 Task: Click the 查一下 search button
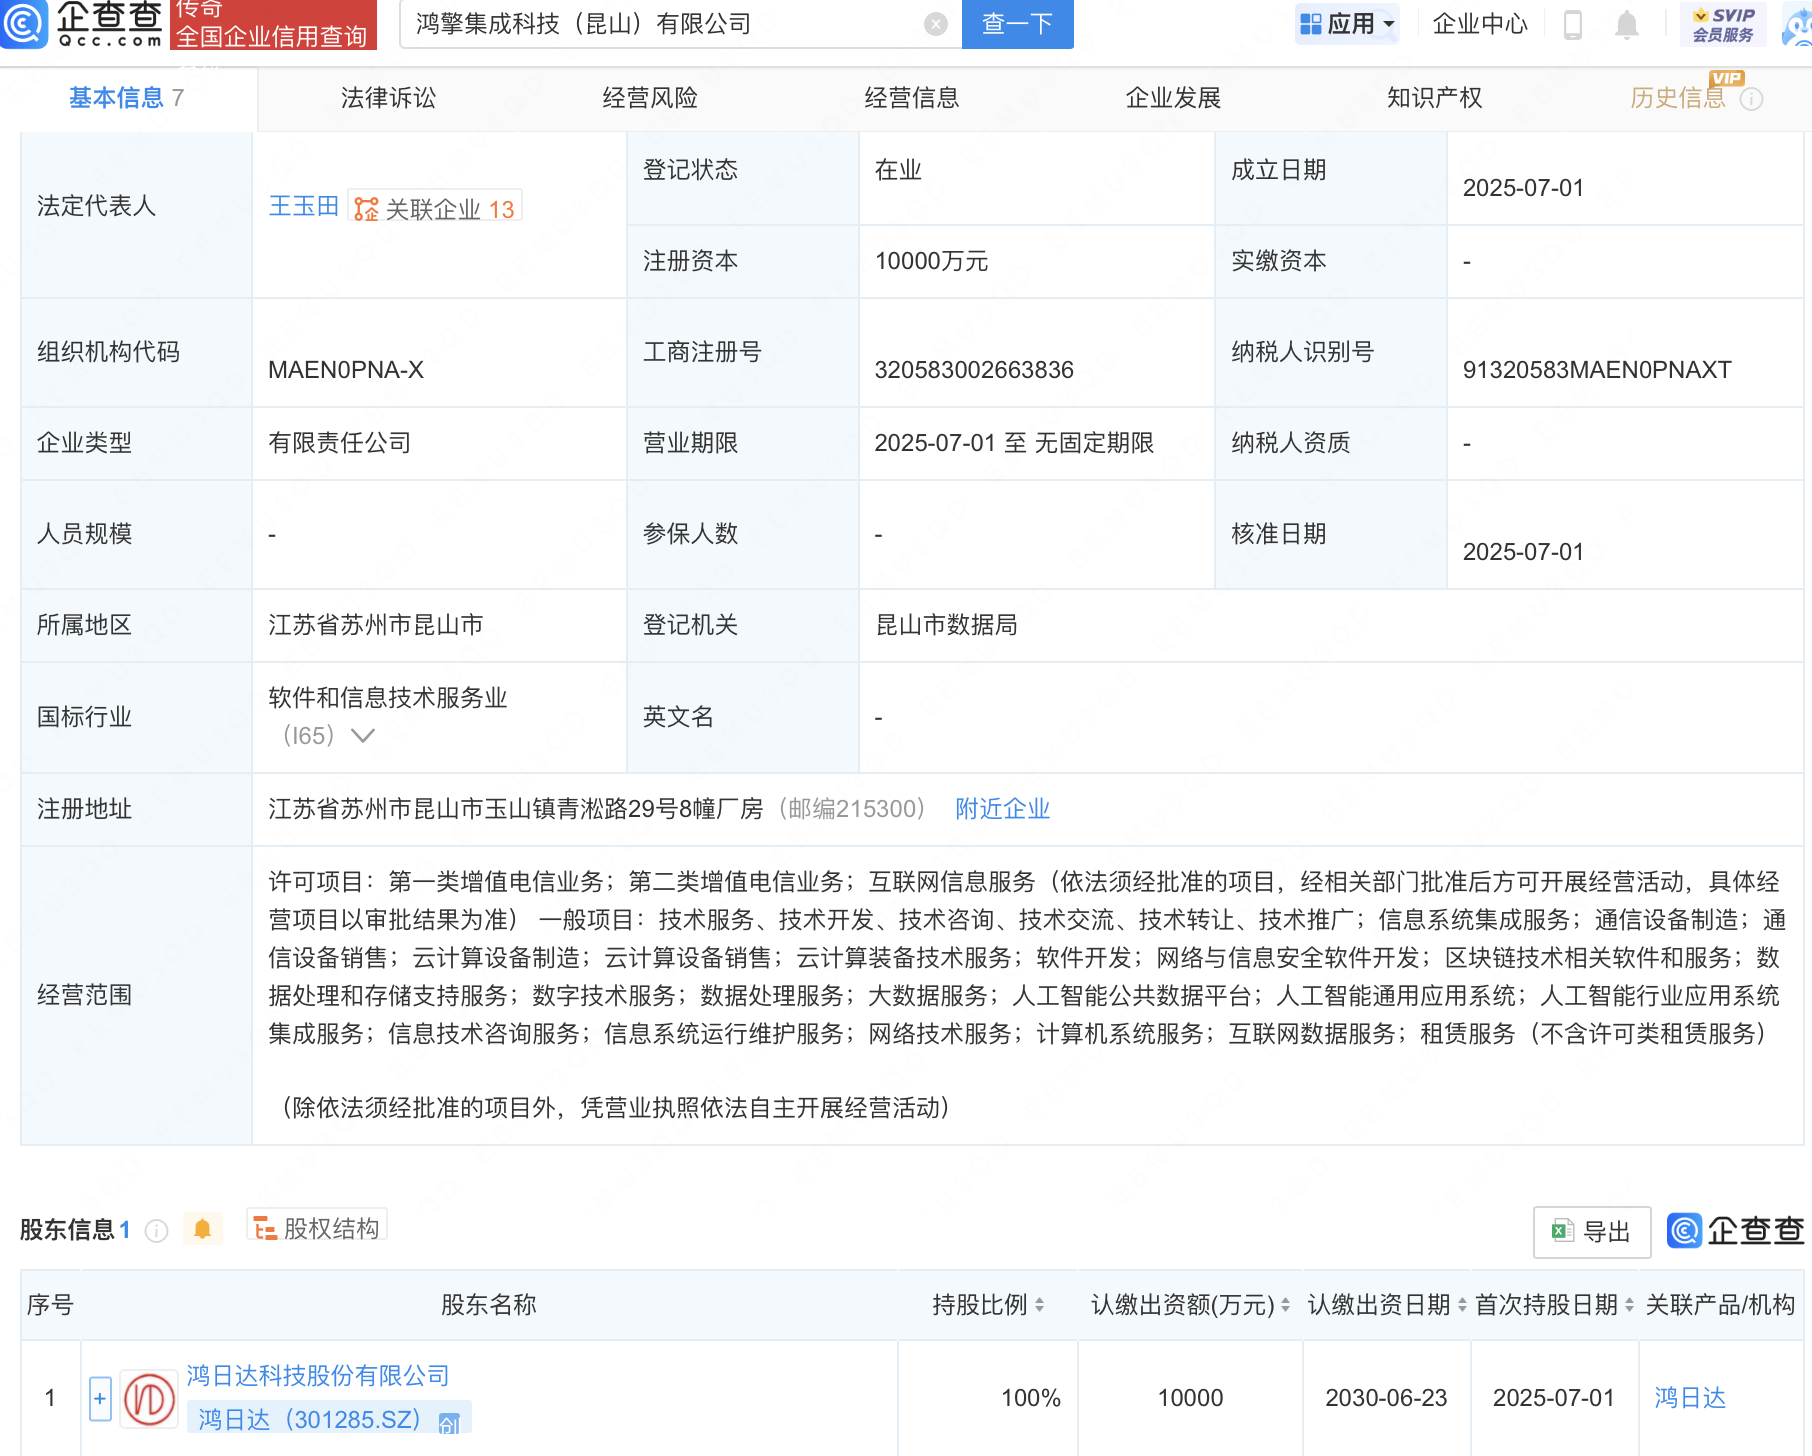click(x=1017, y=24)
